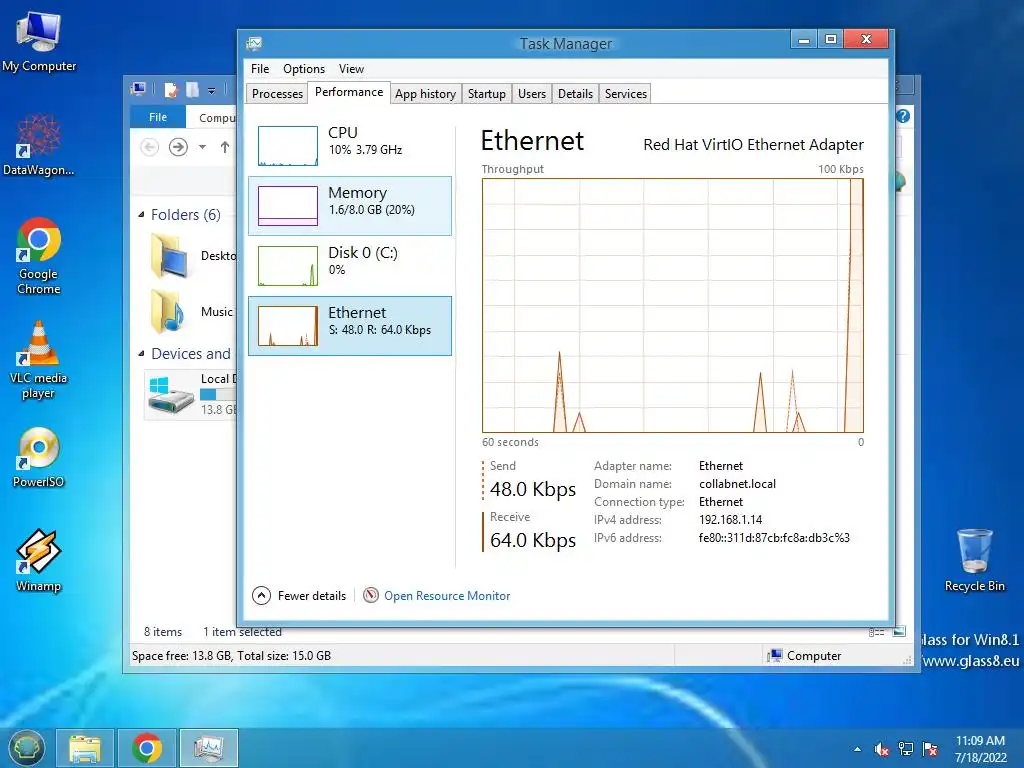The height and width of the screenshot is (768, 1024).
Task: Switch to the Startup tab
Action: click(x=487, y=93)
